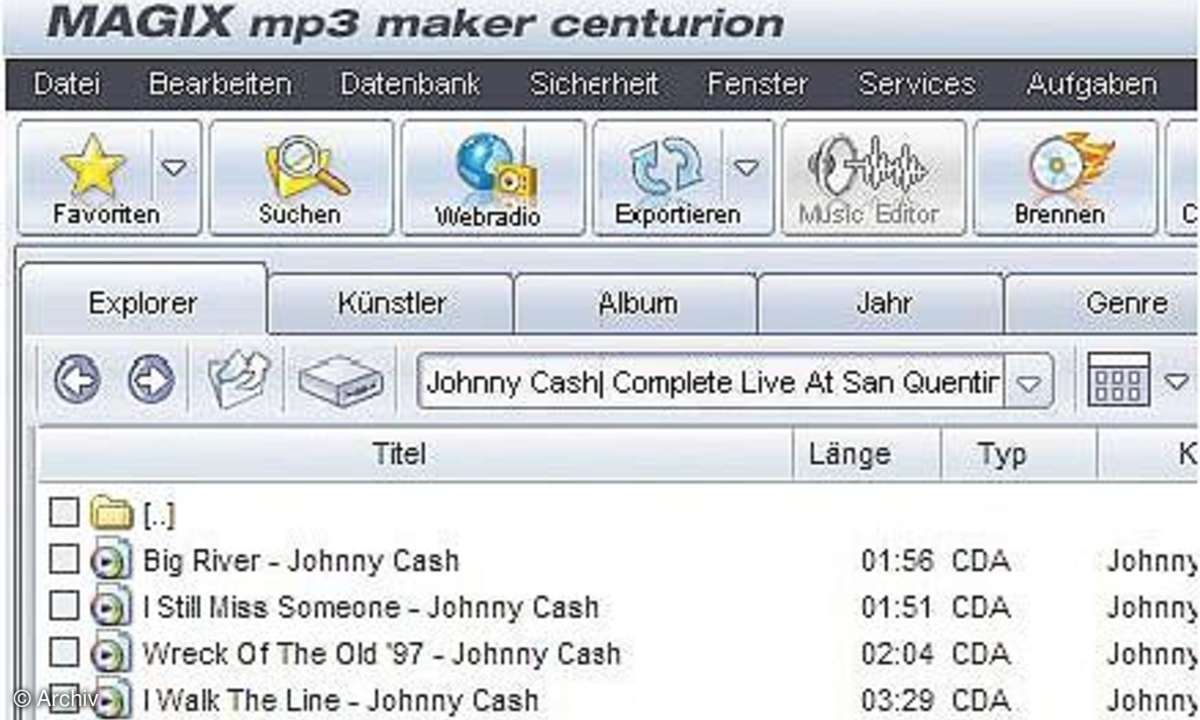Click the 03:29 length value

[897, 700]
